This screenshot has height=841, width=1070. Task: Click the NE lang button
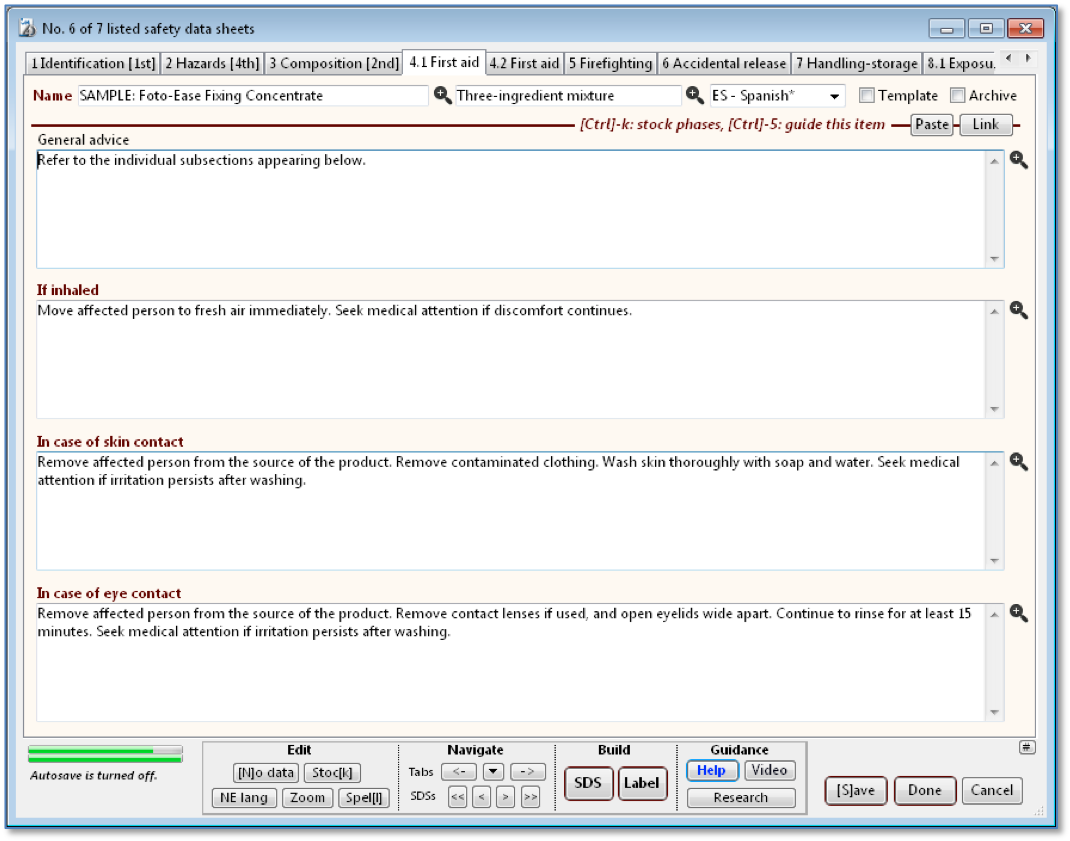click(x=244, y=797)
